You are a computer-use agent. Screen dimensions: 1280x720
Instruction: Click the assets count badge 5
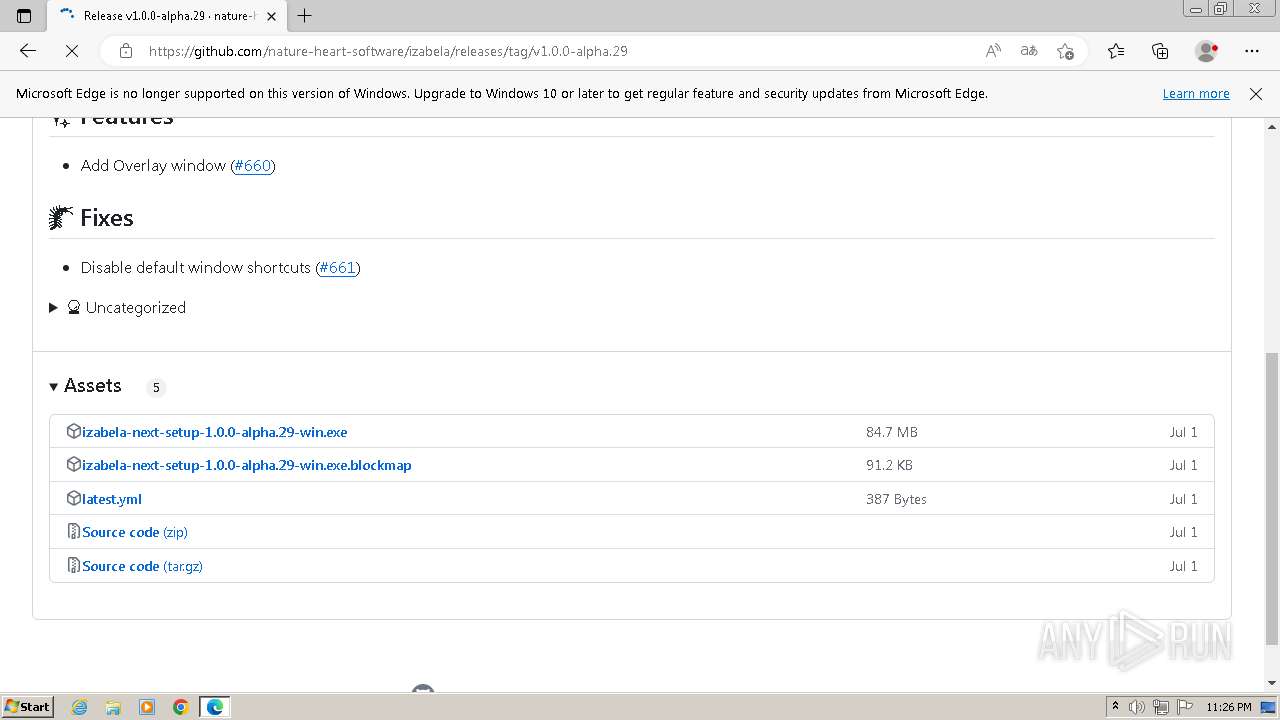pos(156,387)
